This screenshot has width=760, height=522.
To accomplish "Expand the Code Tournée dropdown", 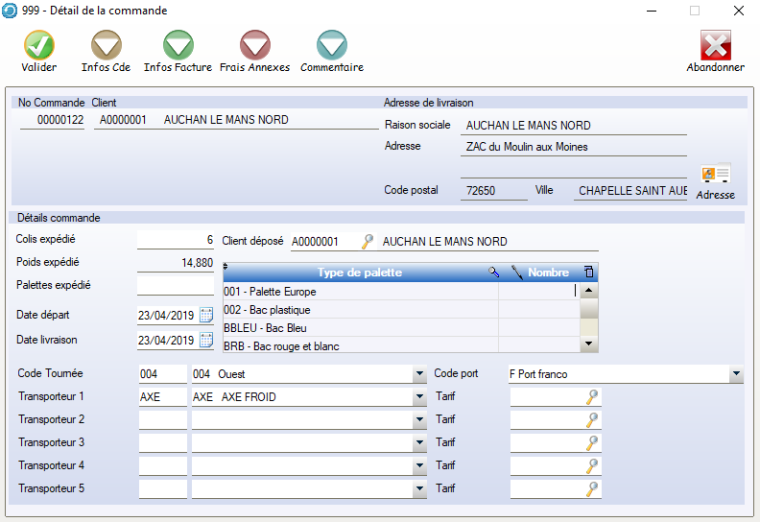I will [419, 374].
